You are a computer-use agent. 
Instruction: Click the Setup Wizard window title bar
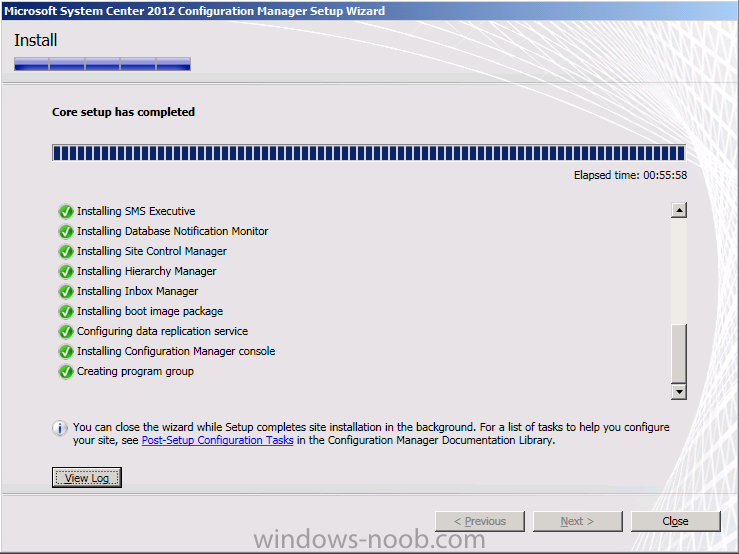point(370,10)
